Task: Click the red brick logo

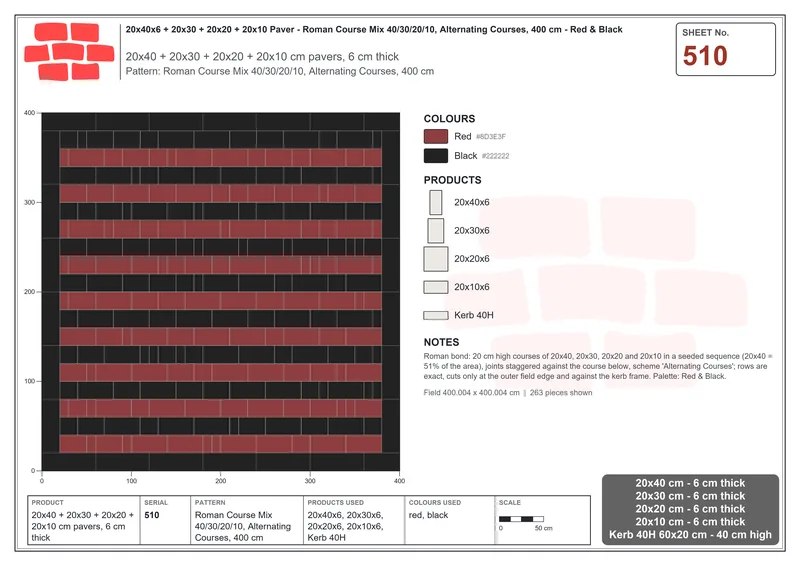Action: pyautogui.click(x=69, y=52)
